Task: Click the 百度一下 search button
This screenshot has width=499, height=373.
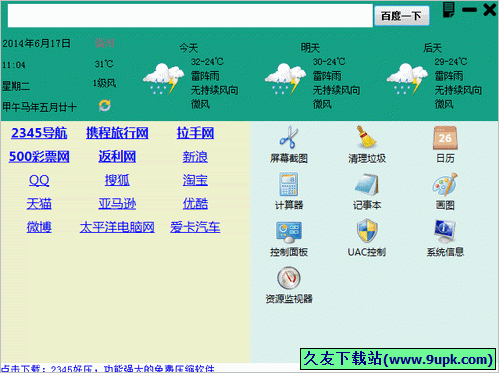Action: click(x=402, y=16)
